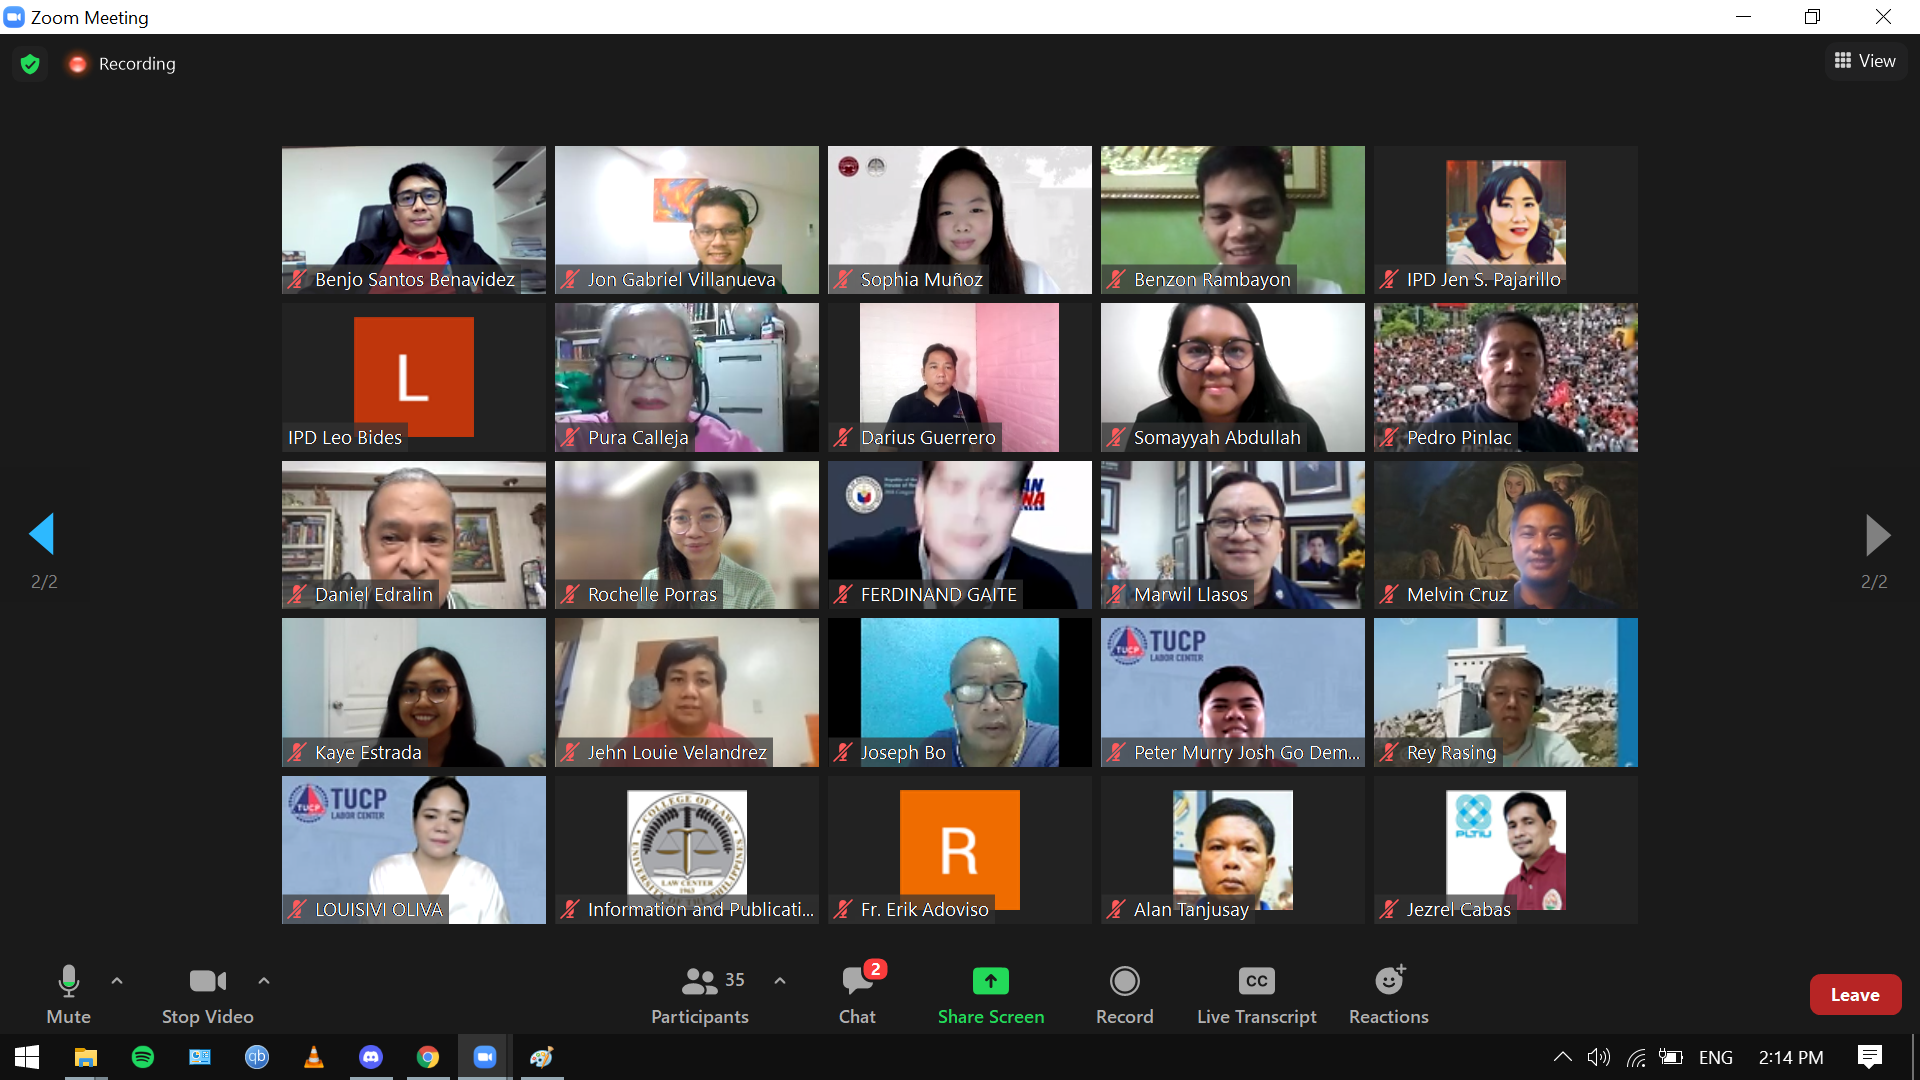The width and height of the screenshot is (1920, 1080).
Task: Expand participants options arrow
Action: click(x=780, y=981)
